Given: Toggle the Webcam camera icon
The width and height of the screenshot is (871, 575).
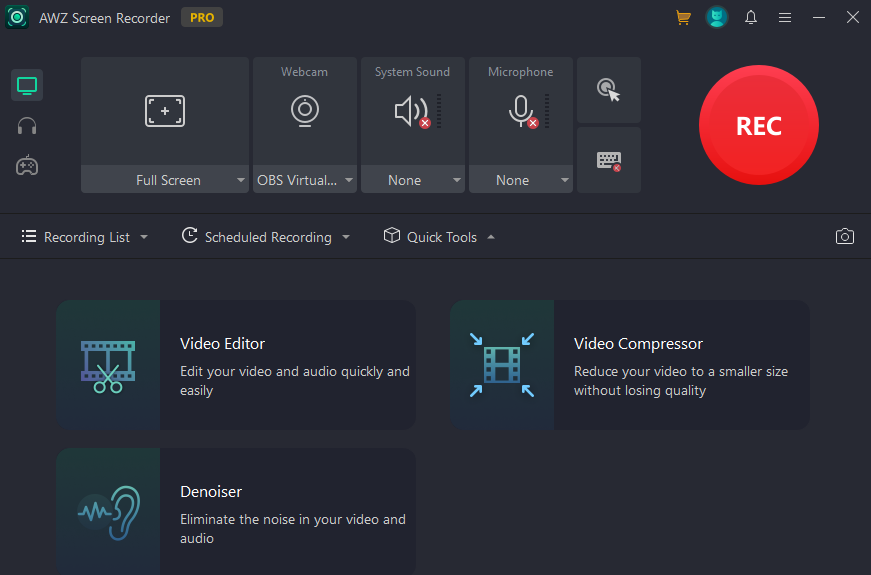Looking at the screenshot, I should (x=305, y=111).
